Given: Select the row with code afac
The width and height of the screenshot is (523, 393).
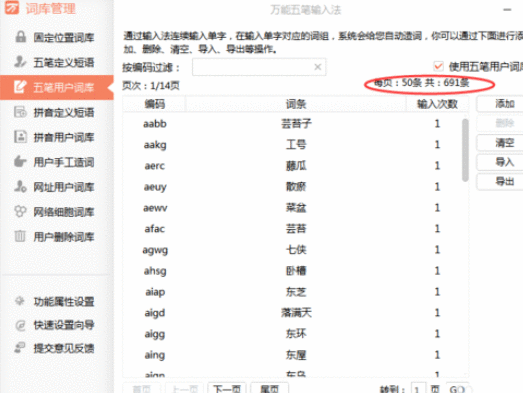Looking at the screenshot, I should pyautogui.click(x=293, y=229).
